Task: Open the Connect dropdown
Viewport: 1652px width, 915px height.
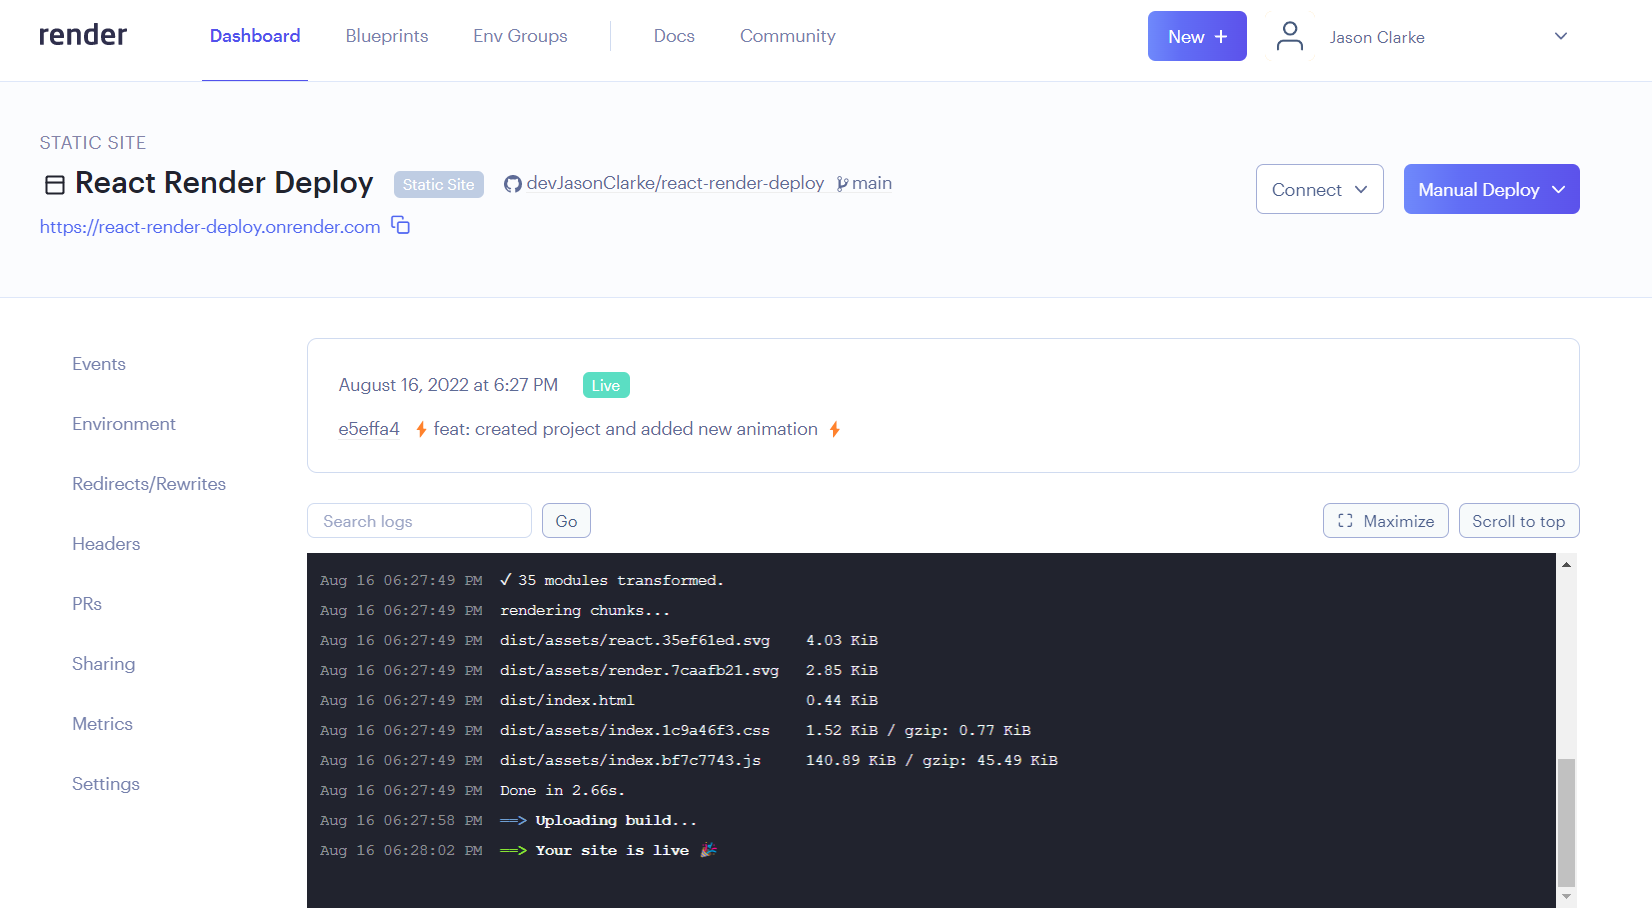Action: (1319, 189)
